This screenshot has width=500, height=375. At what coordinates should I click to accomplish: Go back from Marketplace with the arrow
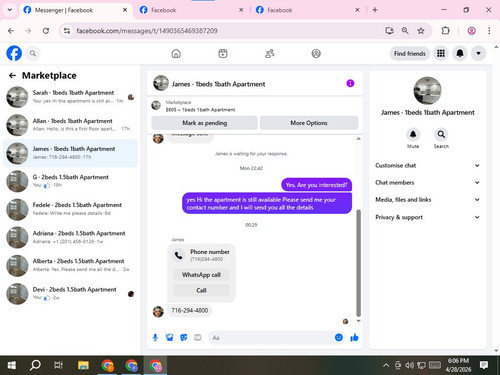pyautogui.click(x=12, y=76)
